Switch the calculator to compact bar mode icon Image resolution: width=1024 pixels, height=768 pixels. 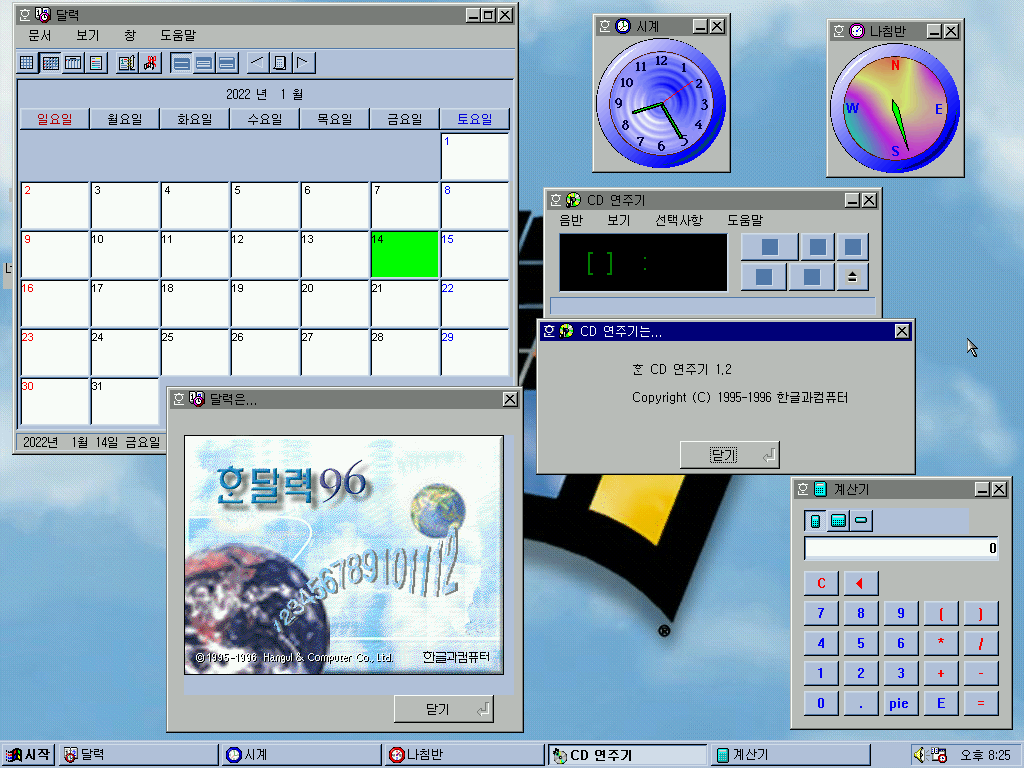pos(861,520)
